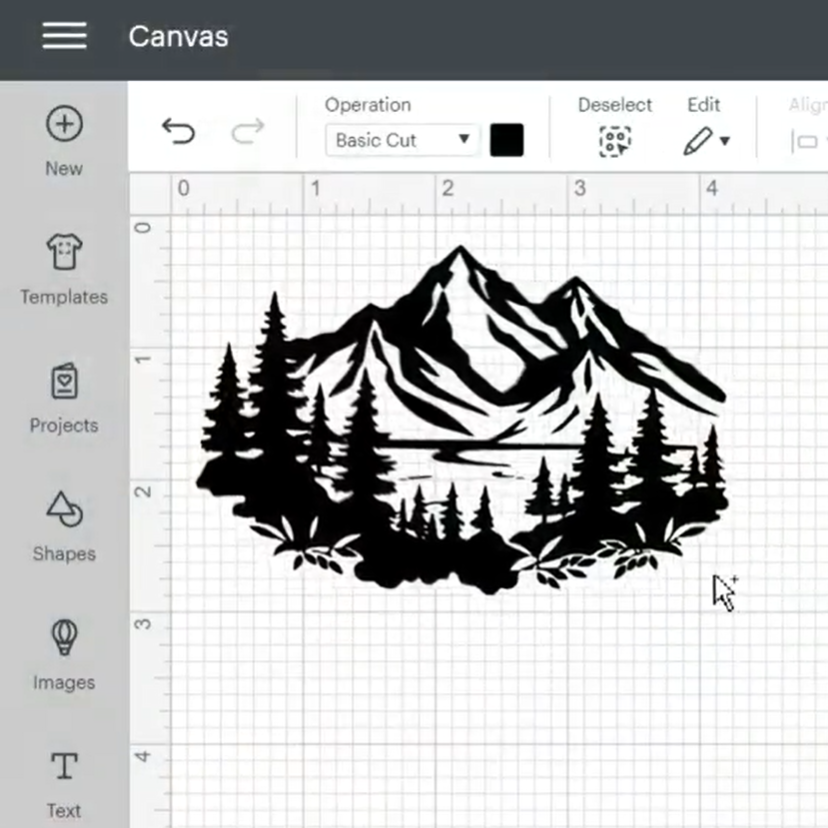Open the Edit pencil dropdown
This screenshot has height=828, width=828.
tap(706, 140)
